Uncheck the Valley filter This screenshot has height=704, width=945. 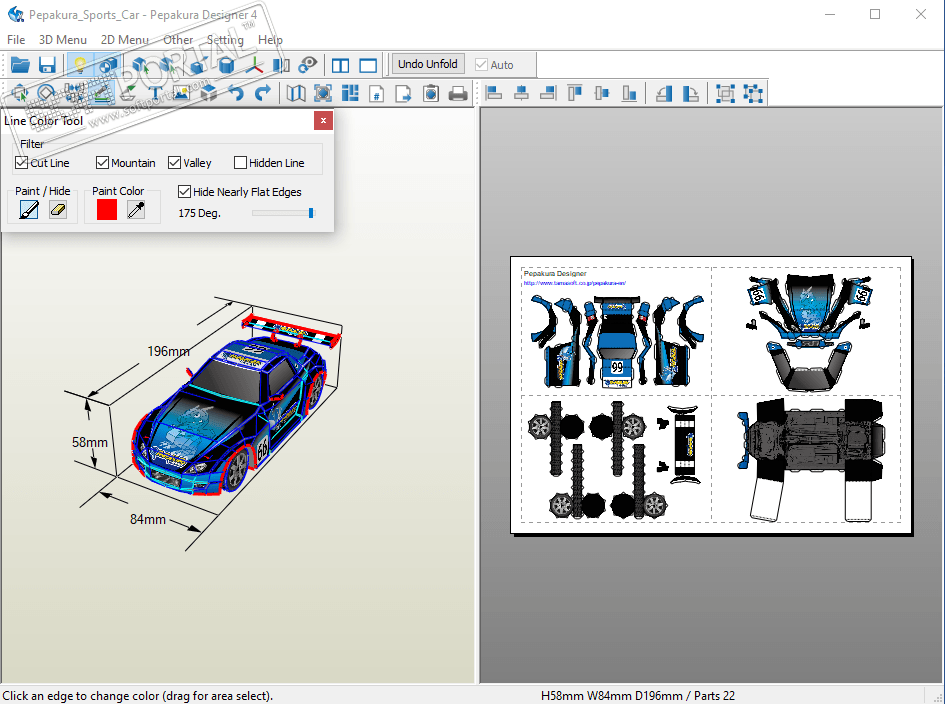175,163
